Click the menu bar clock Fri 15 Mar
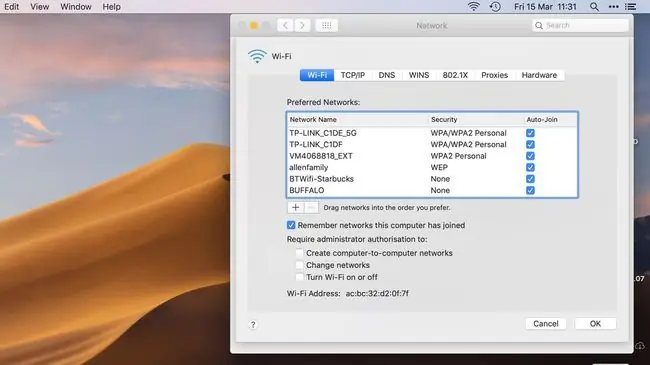 point(546,7)
